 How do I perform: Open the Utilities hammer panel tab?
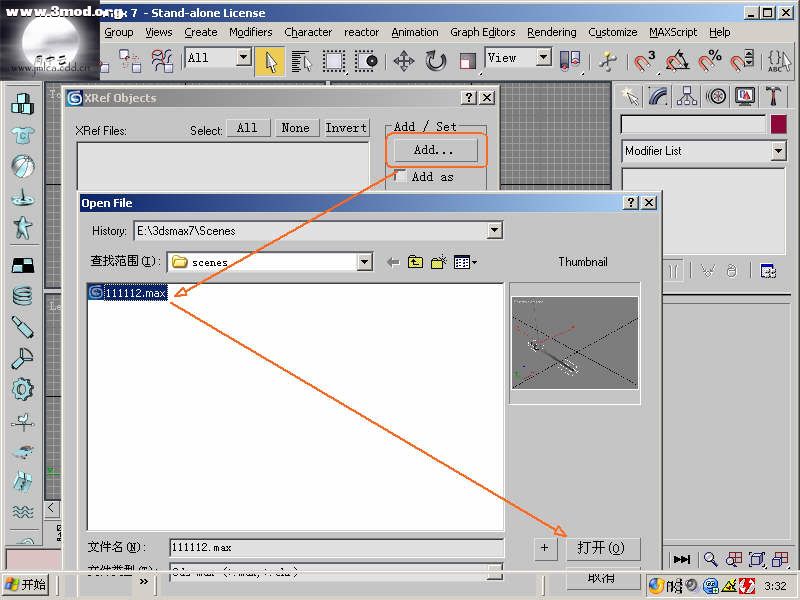click(773, 96)
